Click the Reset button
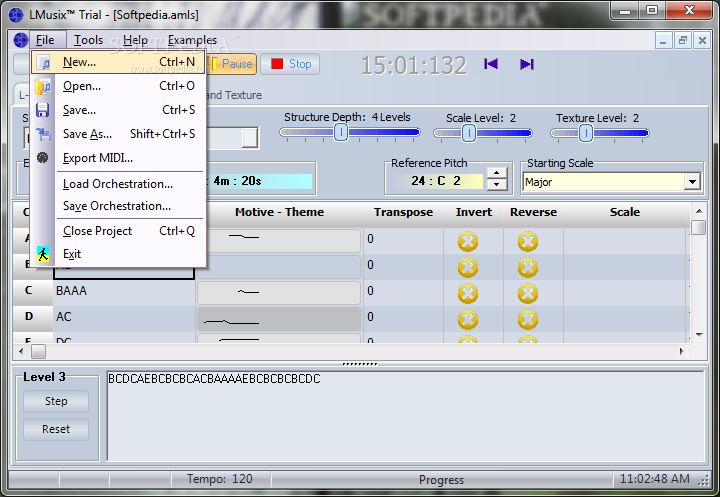Viewport: 720px width, 497px height. click(x=56, y=429)
